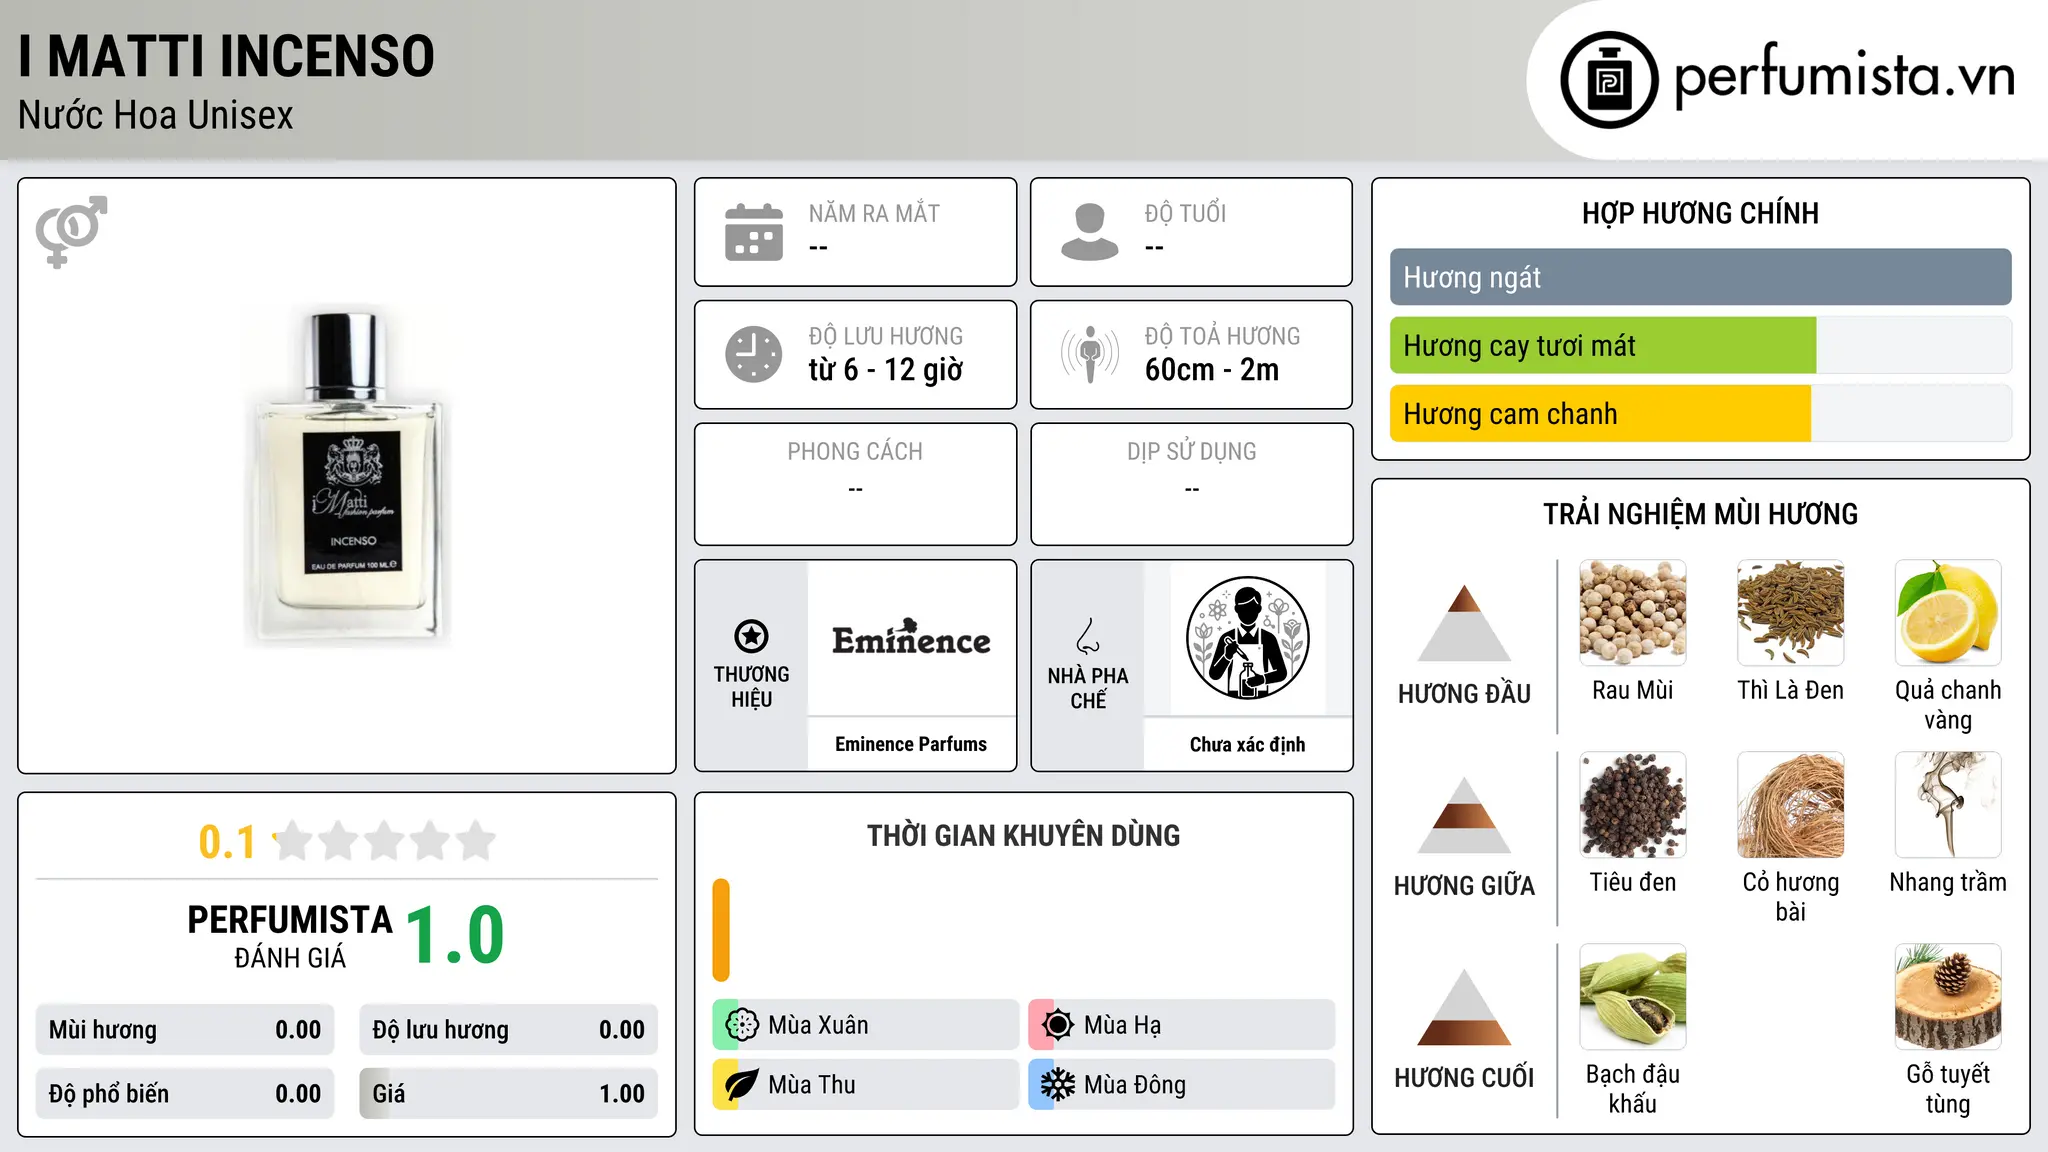
Task: Select the Cỏ hương bài vetiver image
Action: [x=1790, y=805]
